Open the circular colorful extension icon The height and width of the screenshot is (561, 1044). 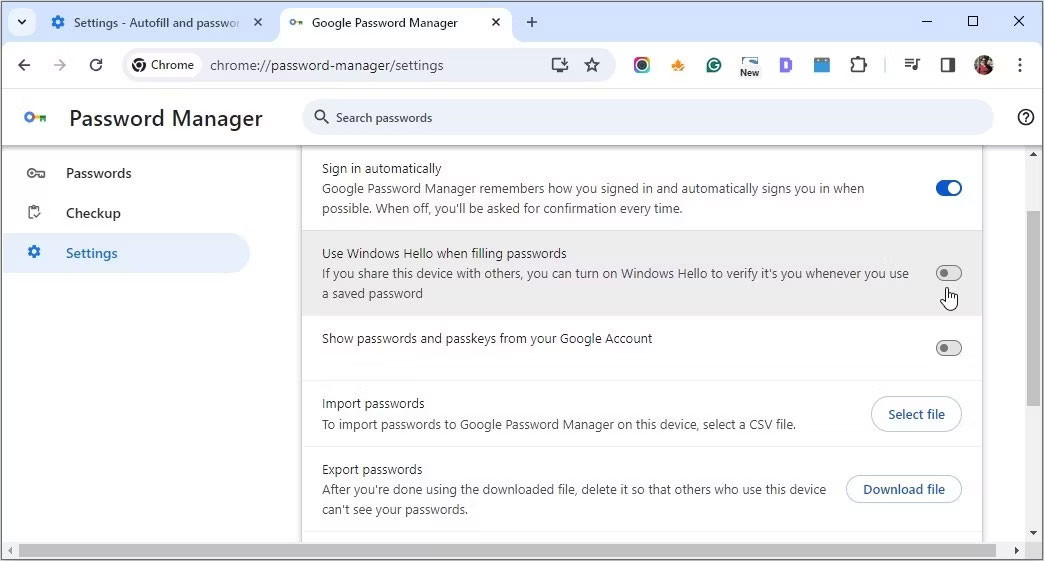642,65
